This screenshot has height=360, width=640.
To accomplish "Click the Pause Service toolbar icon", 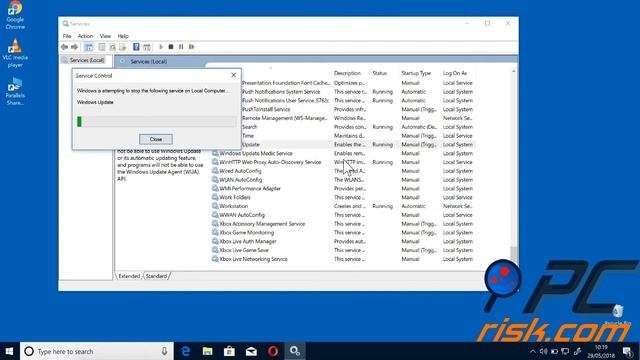I will [x=181, y=47].
